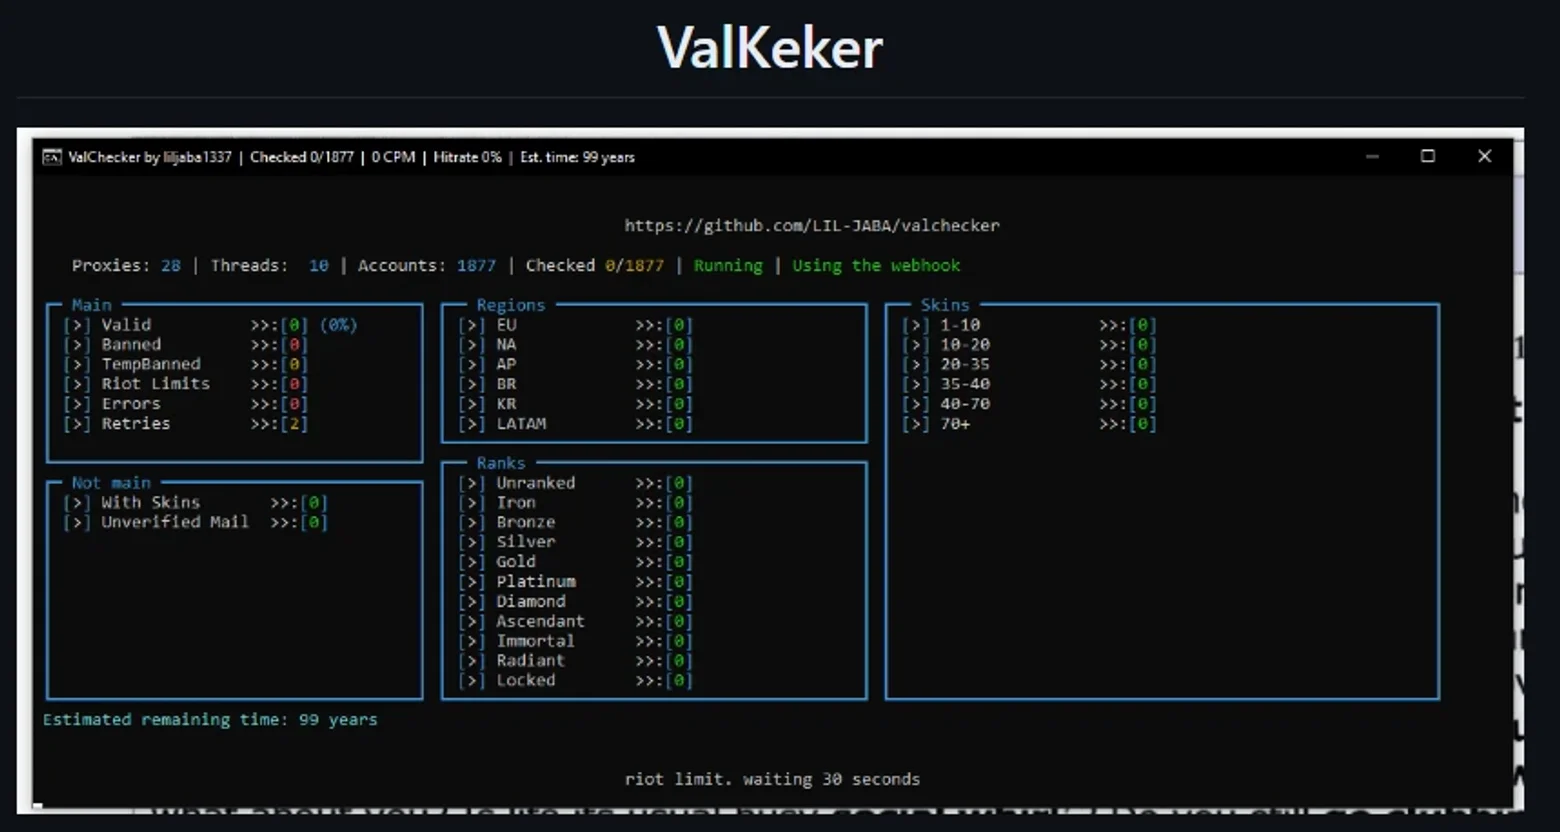Screen dimensions: 1560x832
Task: Click the 'ValChecker by liljaba1337' title text
Action: pyautogui.click(x=150, y=157)
